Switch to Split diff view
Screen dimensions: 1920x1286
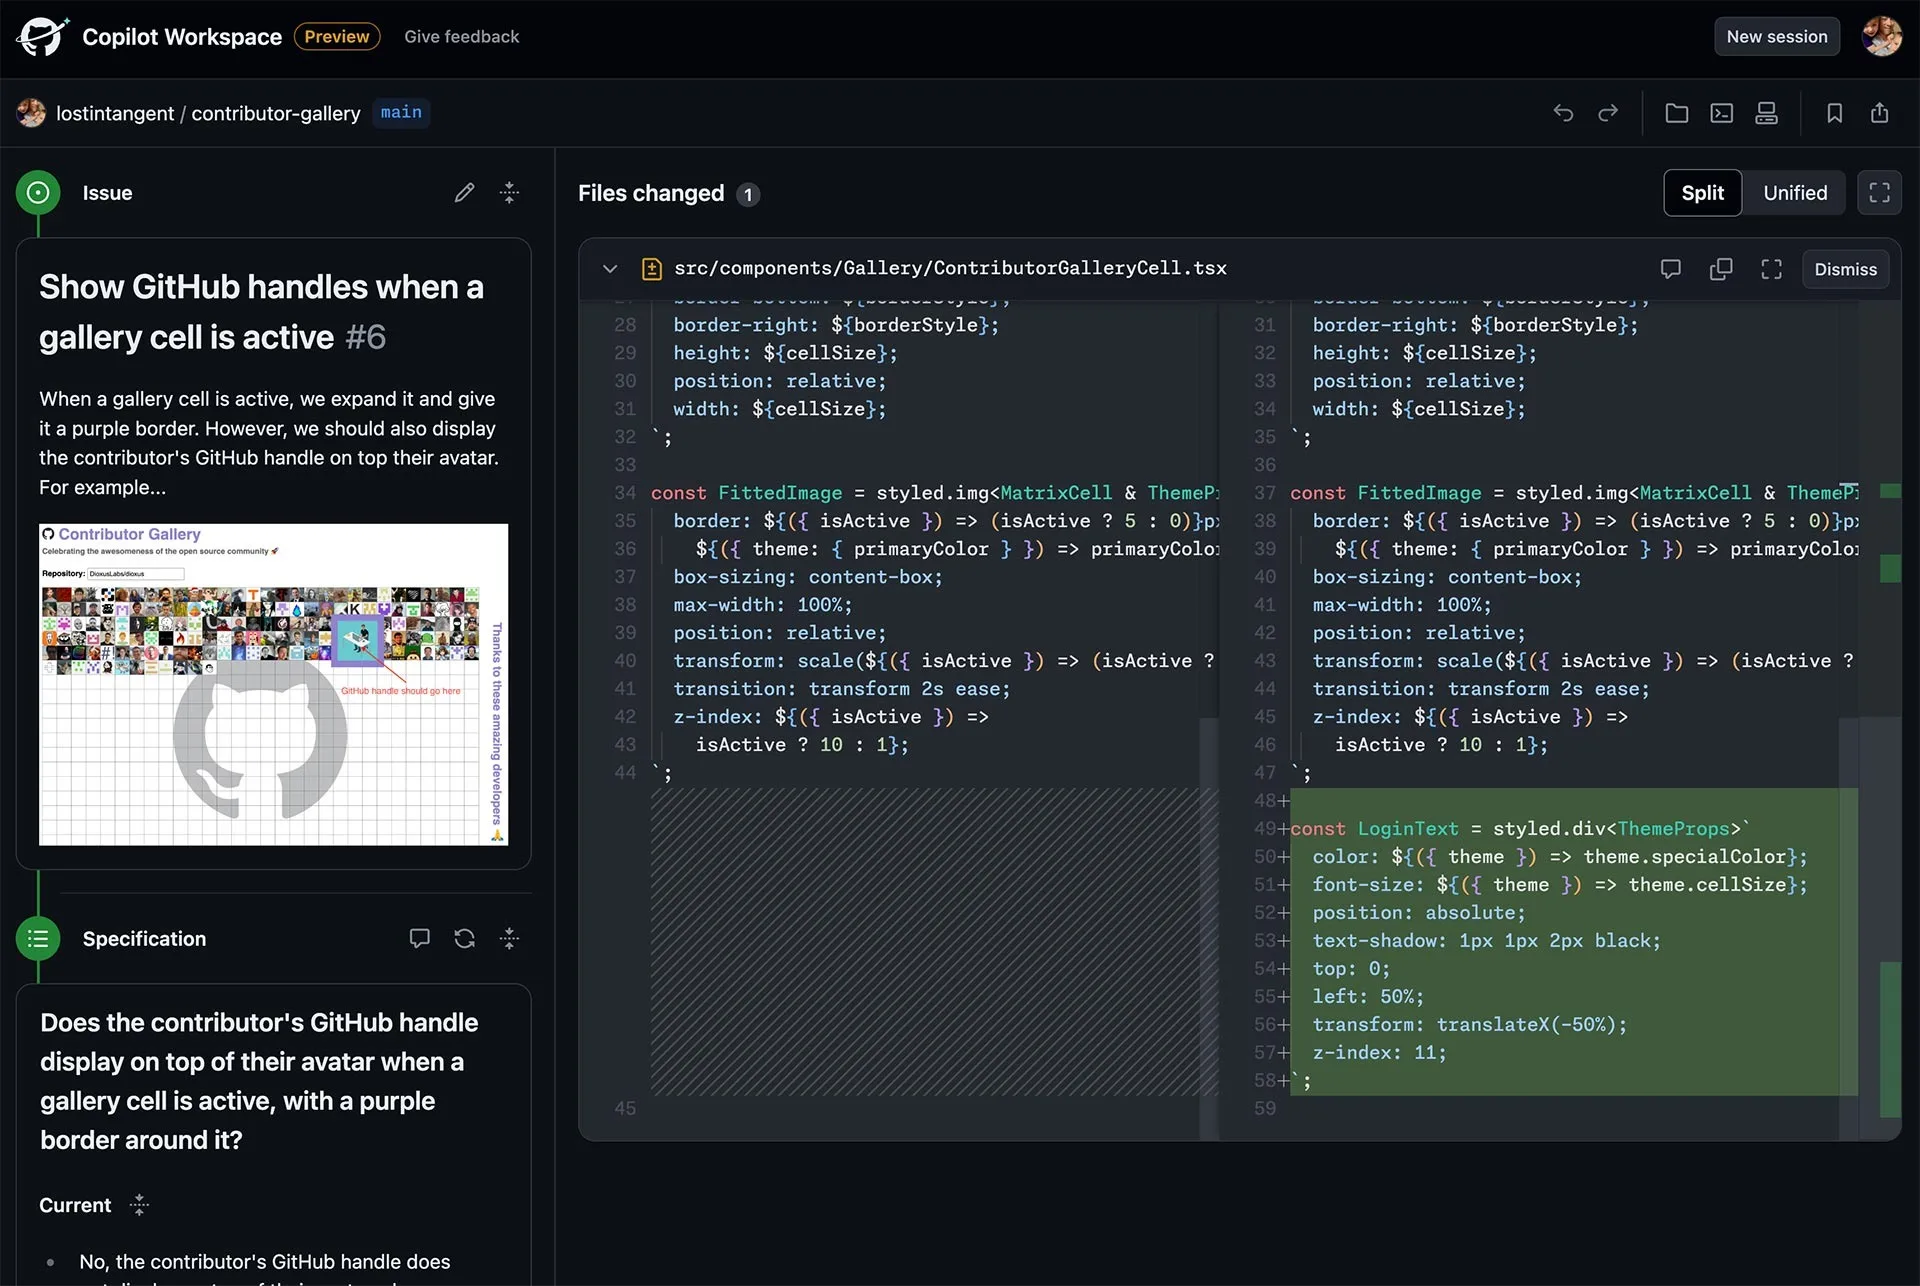point(1702,192)
